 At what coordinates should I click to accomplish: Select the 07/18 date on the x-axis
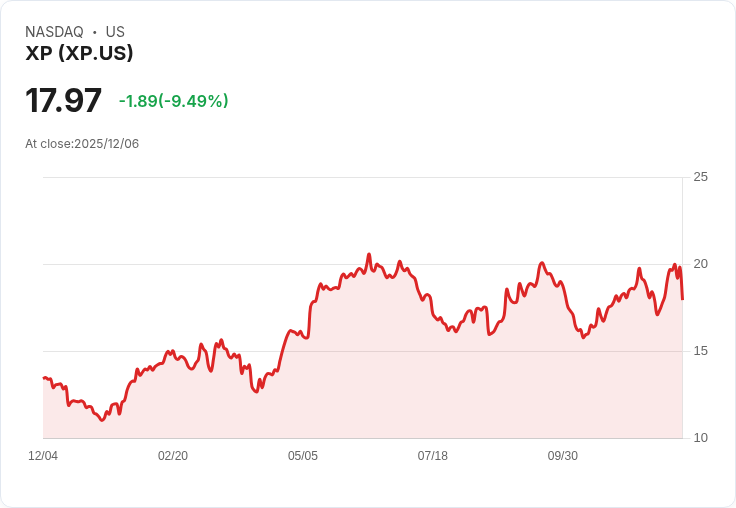point(433,456)
